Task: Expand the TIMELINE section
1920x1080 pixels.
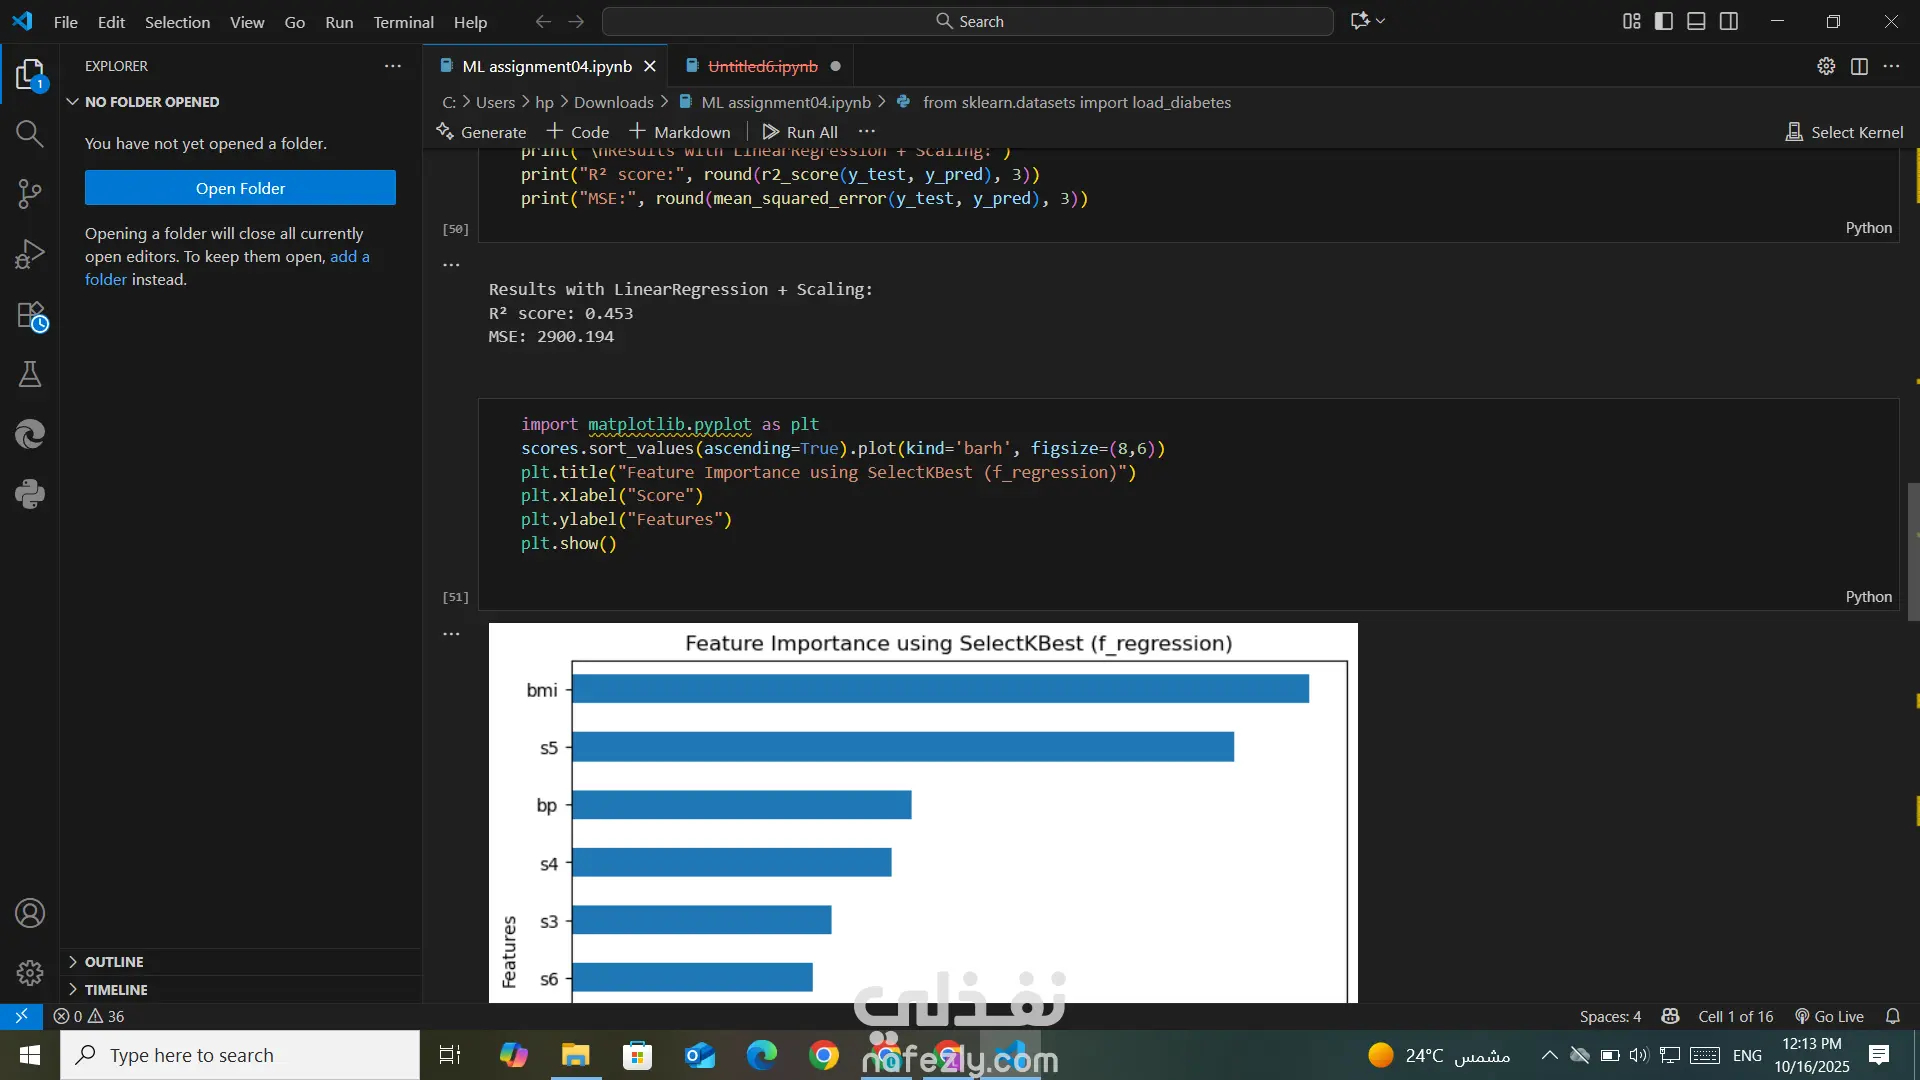Action: 116,990
